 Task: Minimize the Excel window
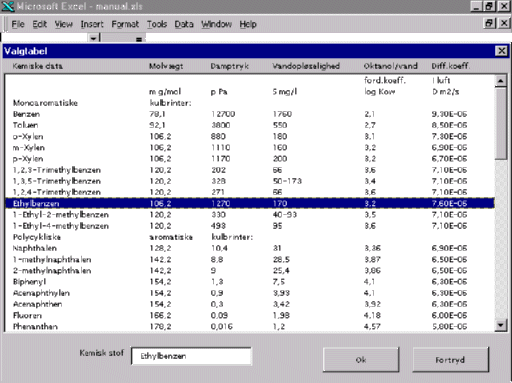pos(476,6)
